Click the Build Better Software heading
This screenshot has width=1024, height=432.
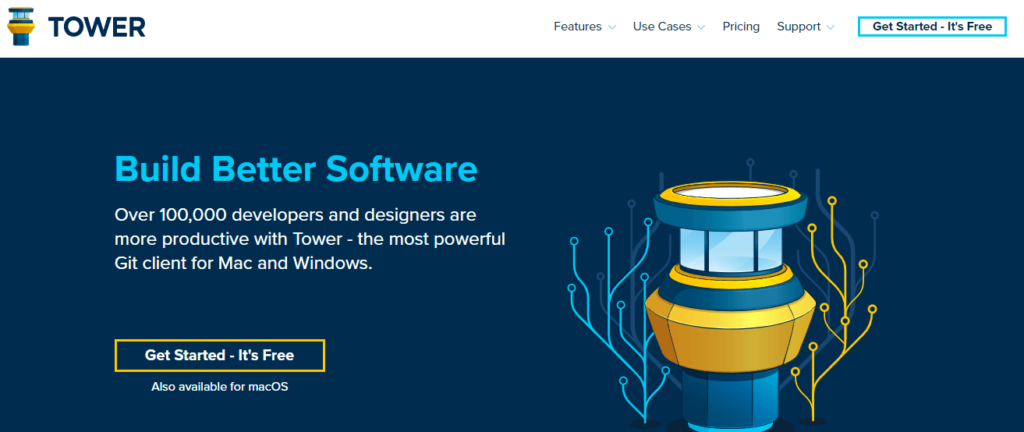click(296, 168)
